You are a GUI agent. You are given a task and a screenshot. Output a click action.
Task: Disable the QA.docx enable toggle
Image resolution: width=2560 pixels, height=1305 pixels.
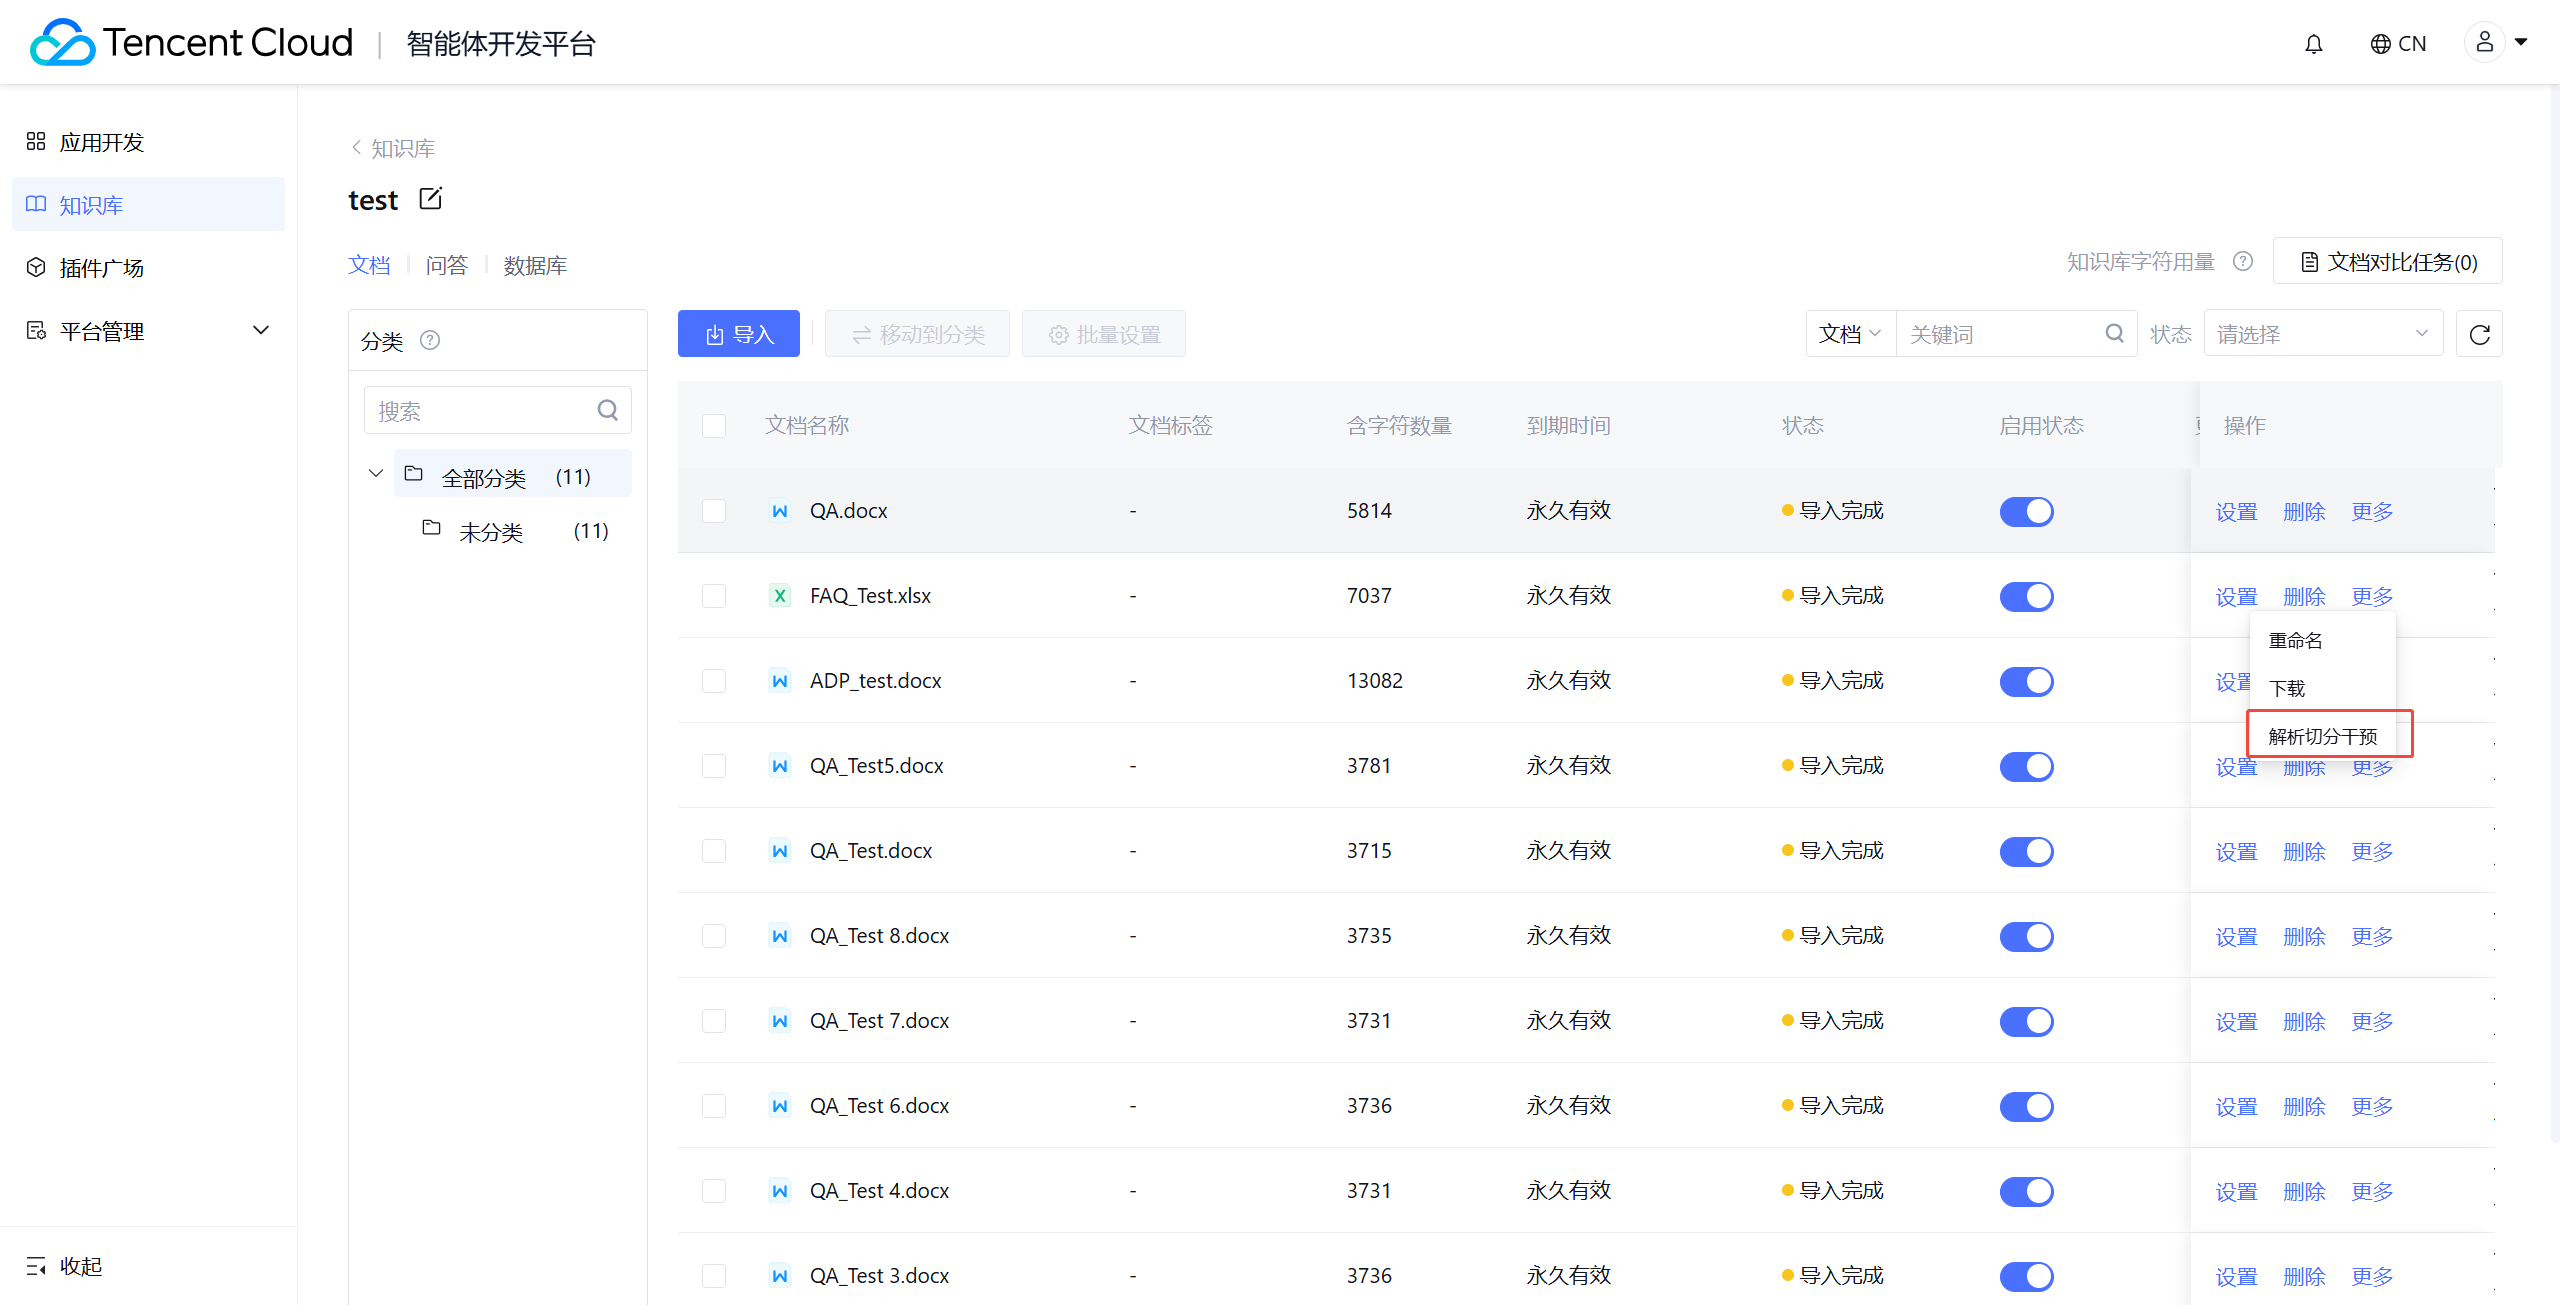pos(2026,511)
